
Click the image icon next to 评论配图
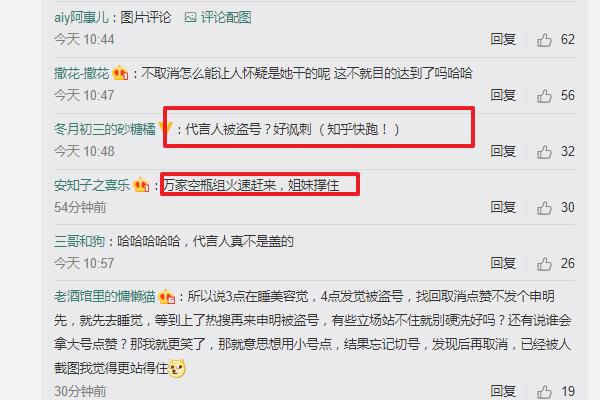click(190, 17)
